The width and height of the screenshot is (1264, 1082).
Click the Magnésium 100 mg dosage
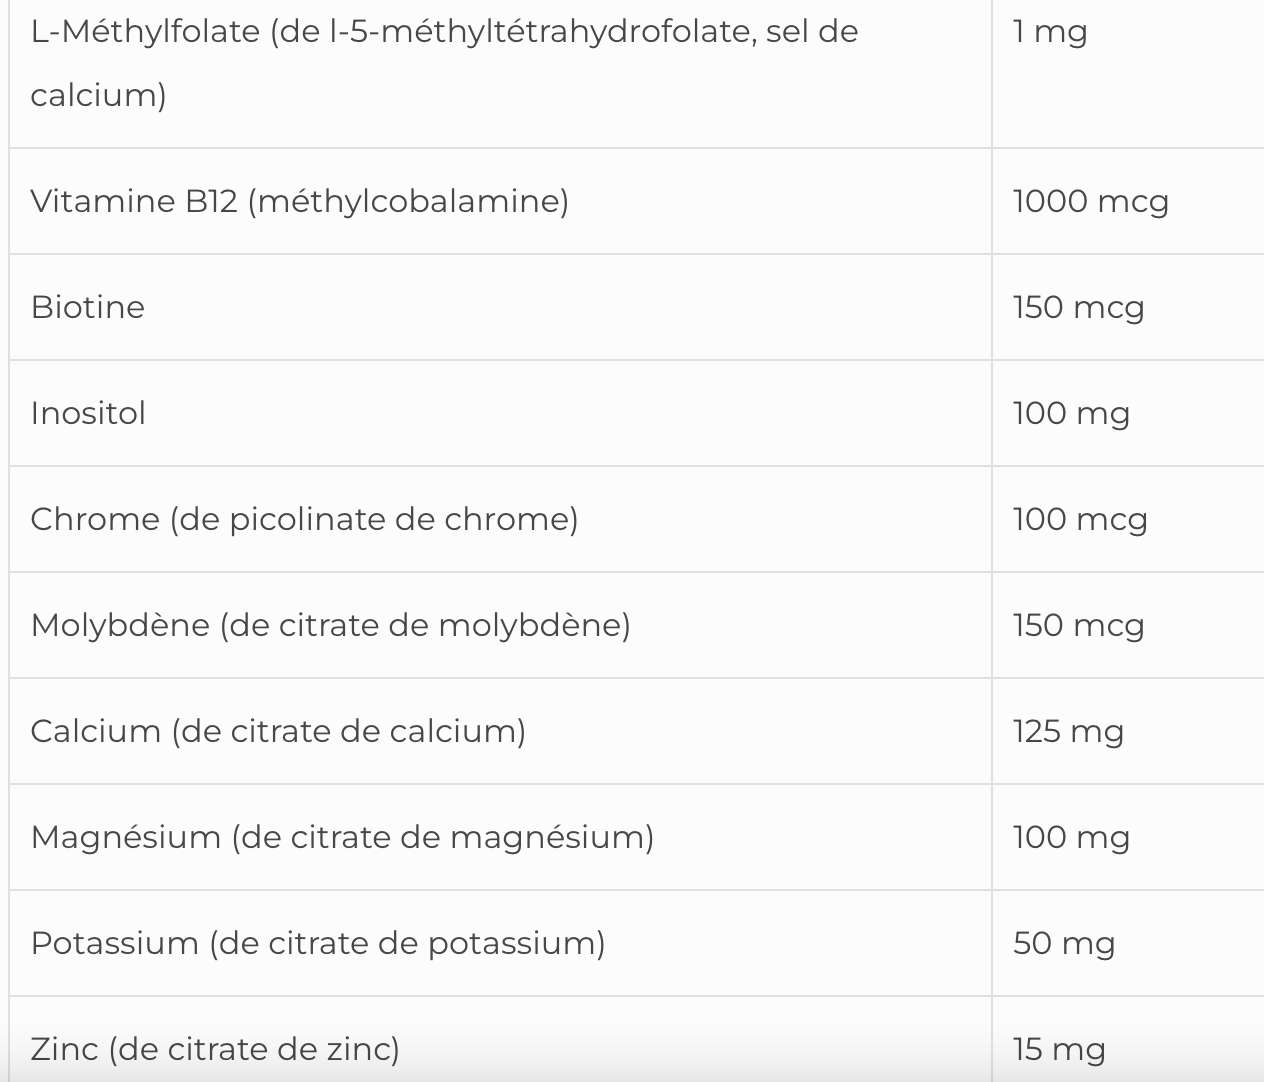point(1071,838)
